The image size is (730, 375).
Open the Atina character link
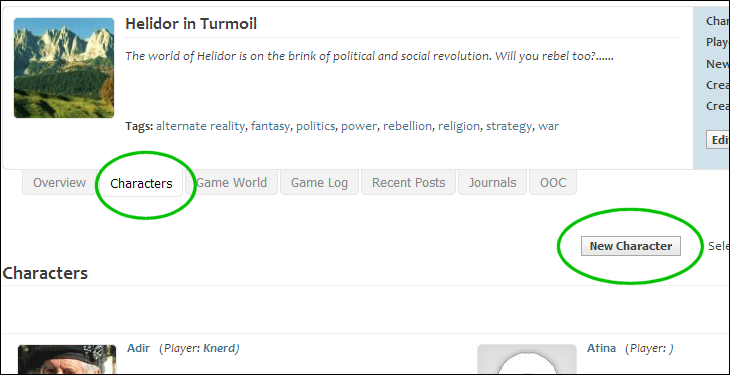(601, 348)
